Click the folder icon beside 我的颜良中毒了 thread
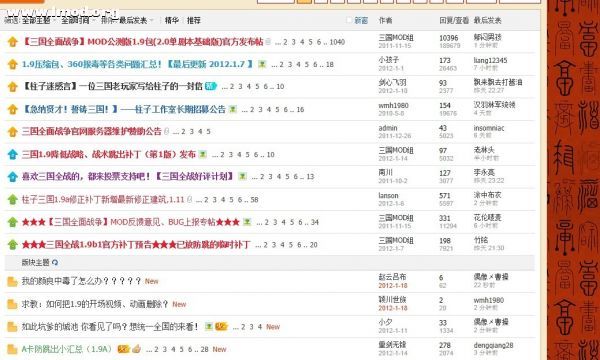The image size is (600, 360). click(12, 282)
